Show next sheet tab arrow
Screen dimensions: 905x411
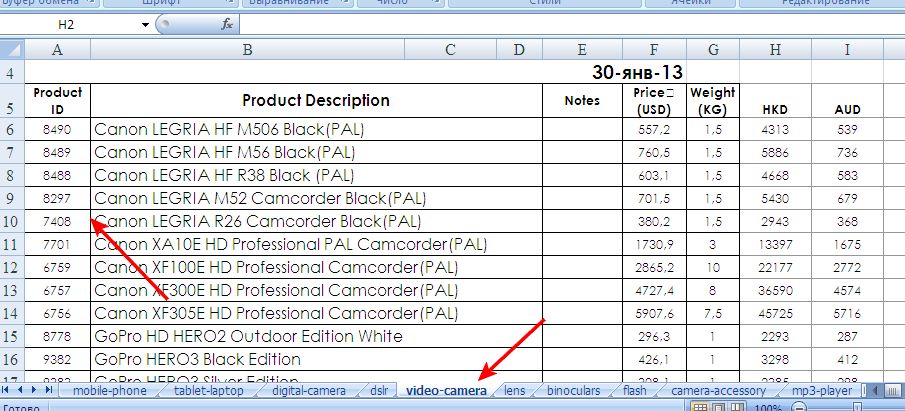pyautogui.click(x=33, y=390)
